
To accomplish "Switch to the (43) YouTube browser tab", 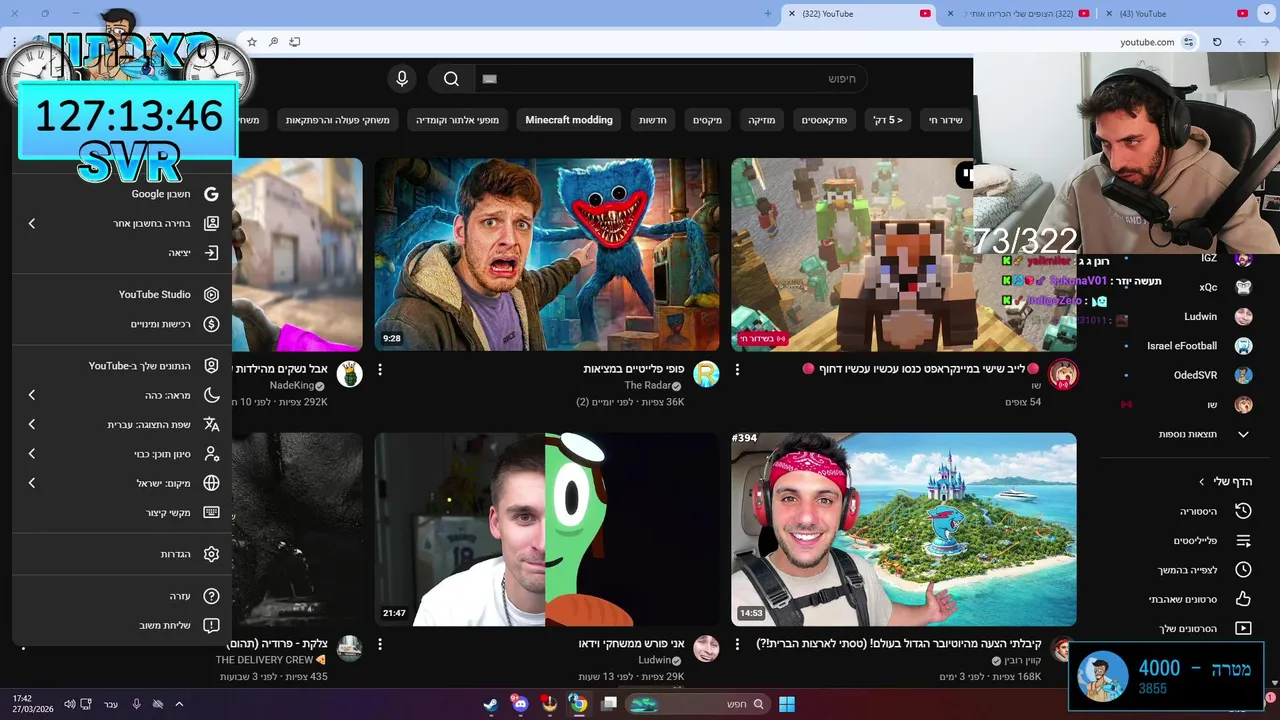I will (x=1177, y=14).
